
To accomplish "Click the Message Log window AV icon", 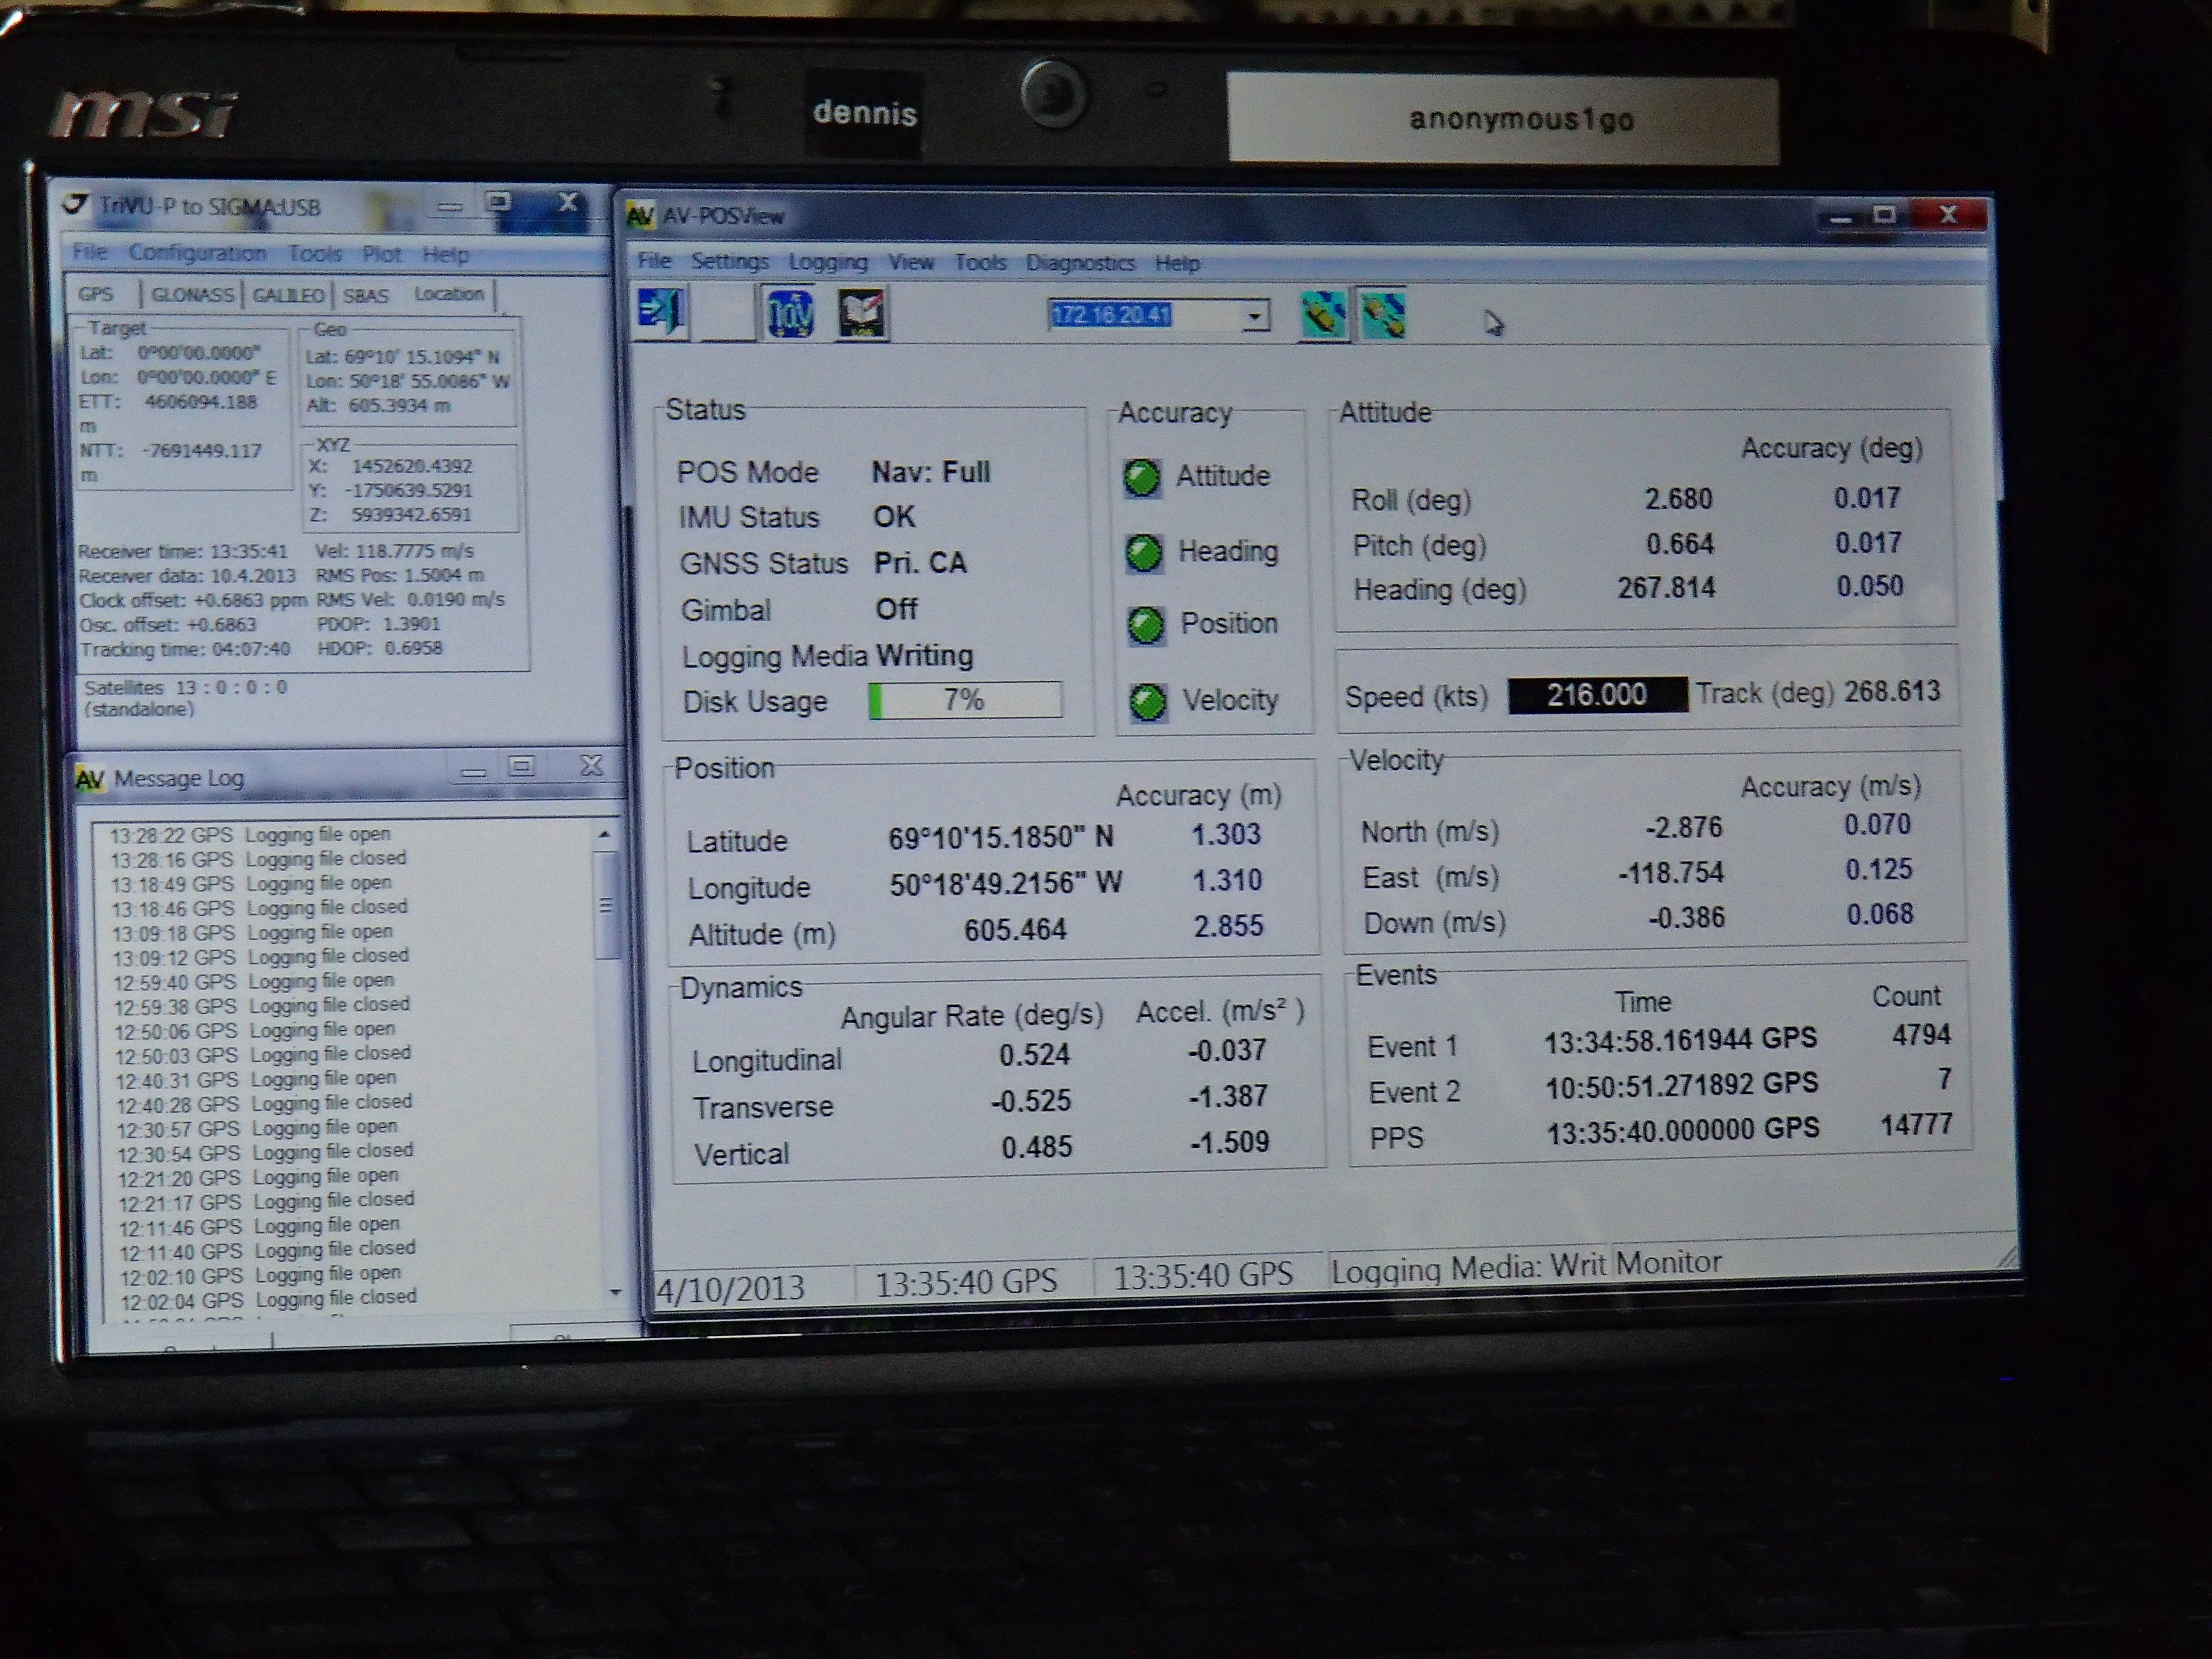I will pos(90,779).
